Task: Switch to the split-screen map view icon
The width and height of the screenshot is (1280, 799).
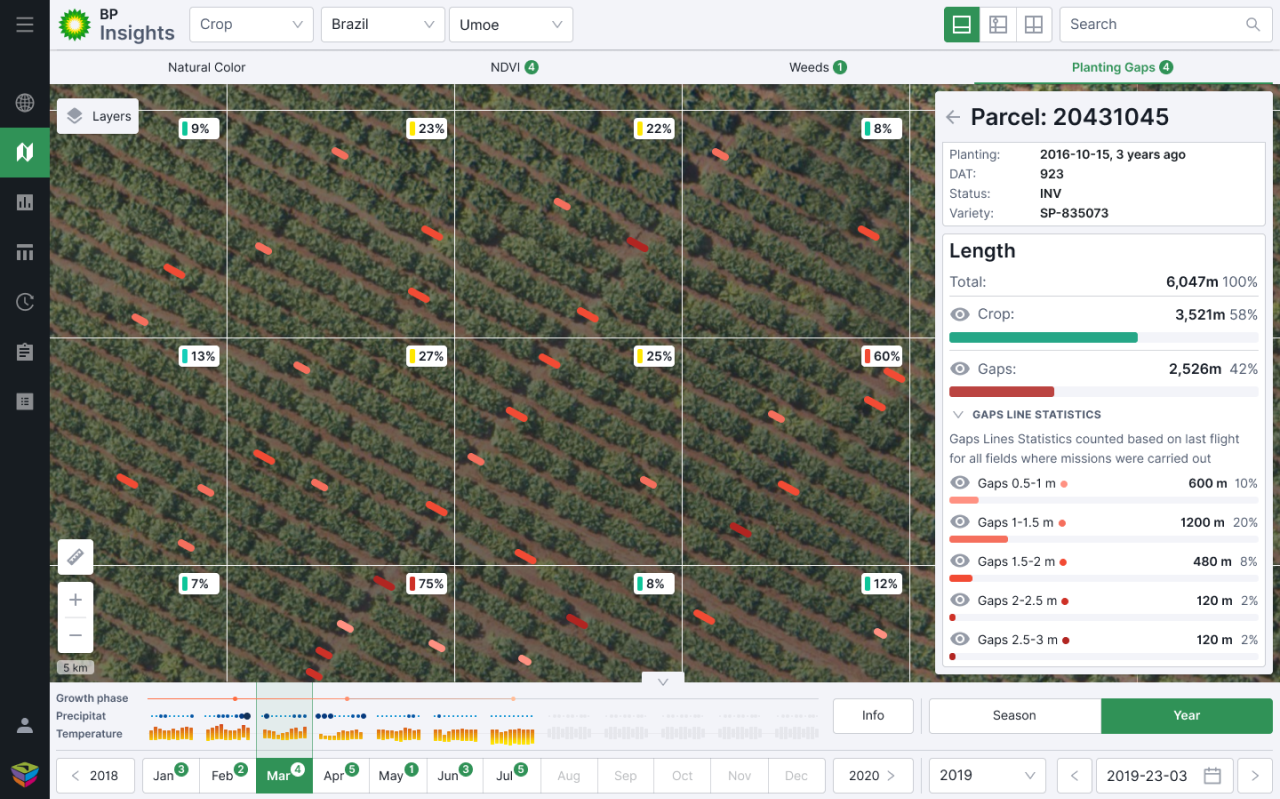Action: tap(997, 24)
